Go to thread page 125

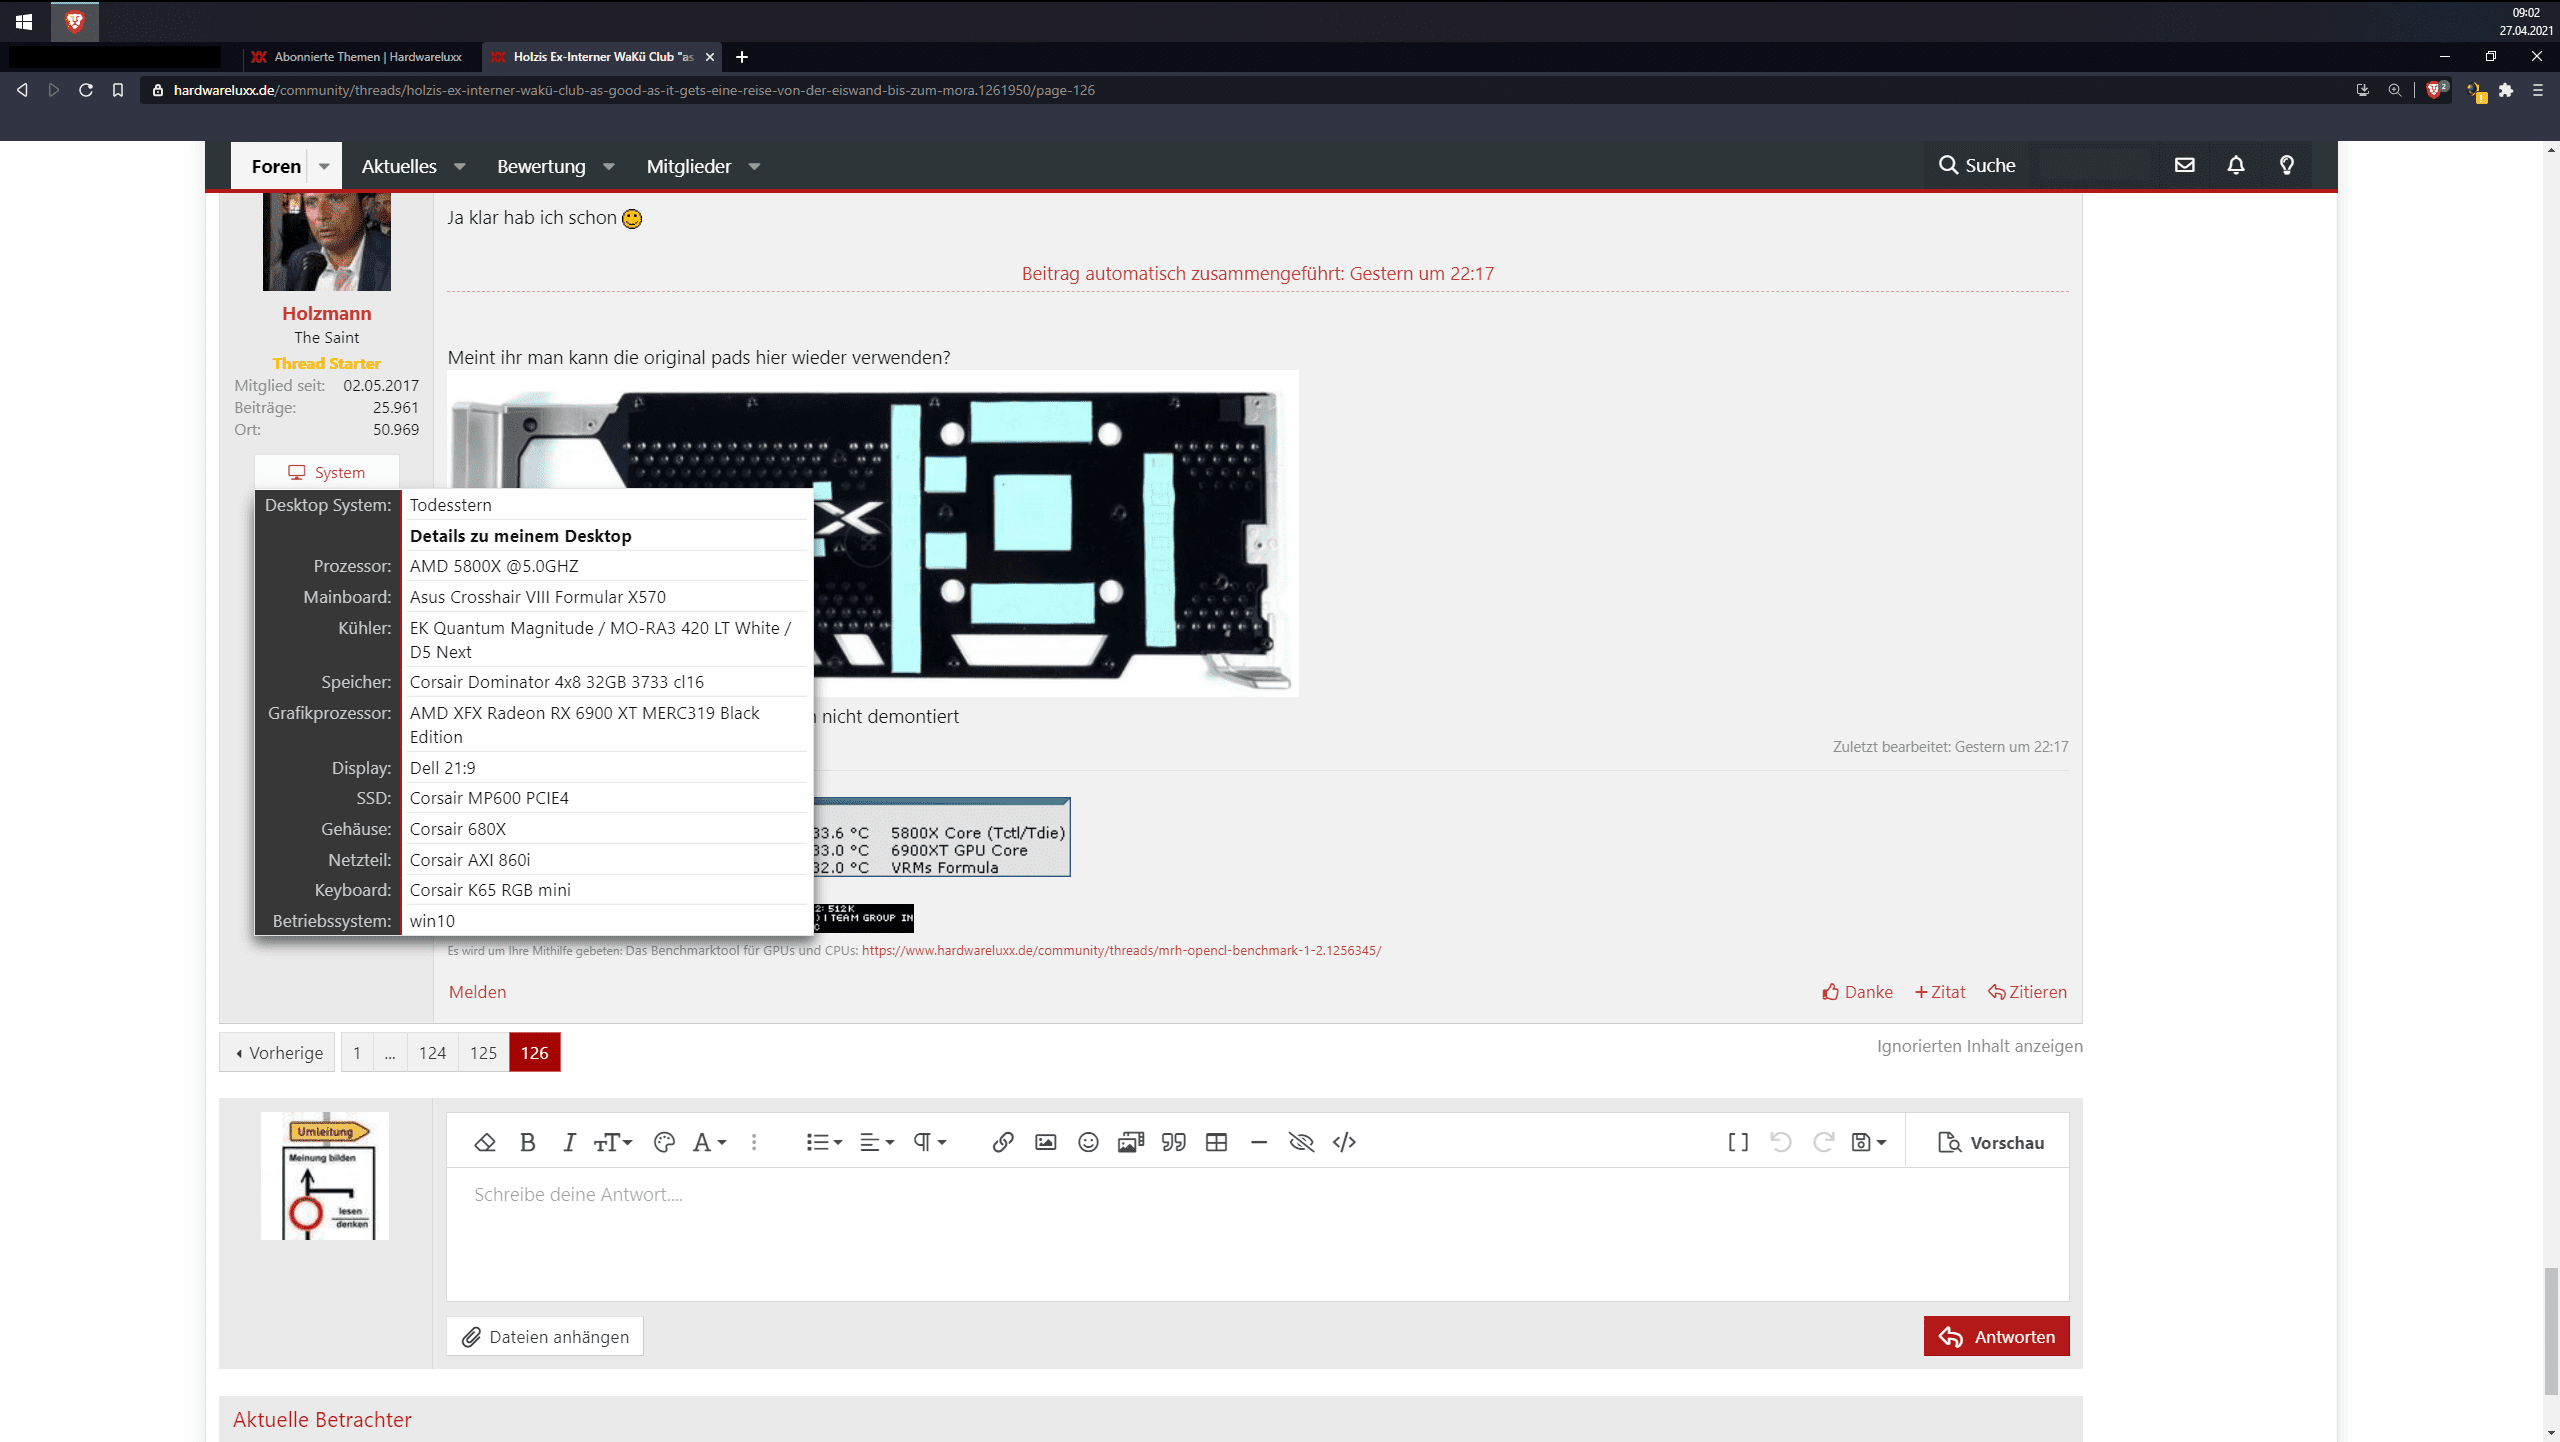(x=483, y=1052)
